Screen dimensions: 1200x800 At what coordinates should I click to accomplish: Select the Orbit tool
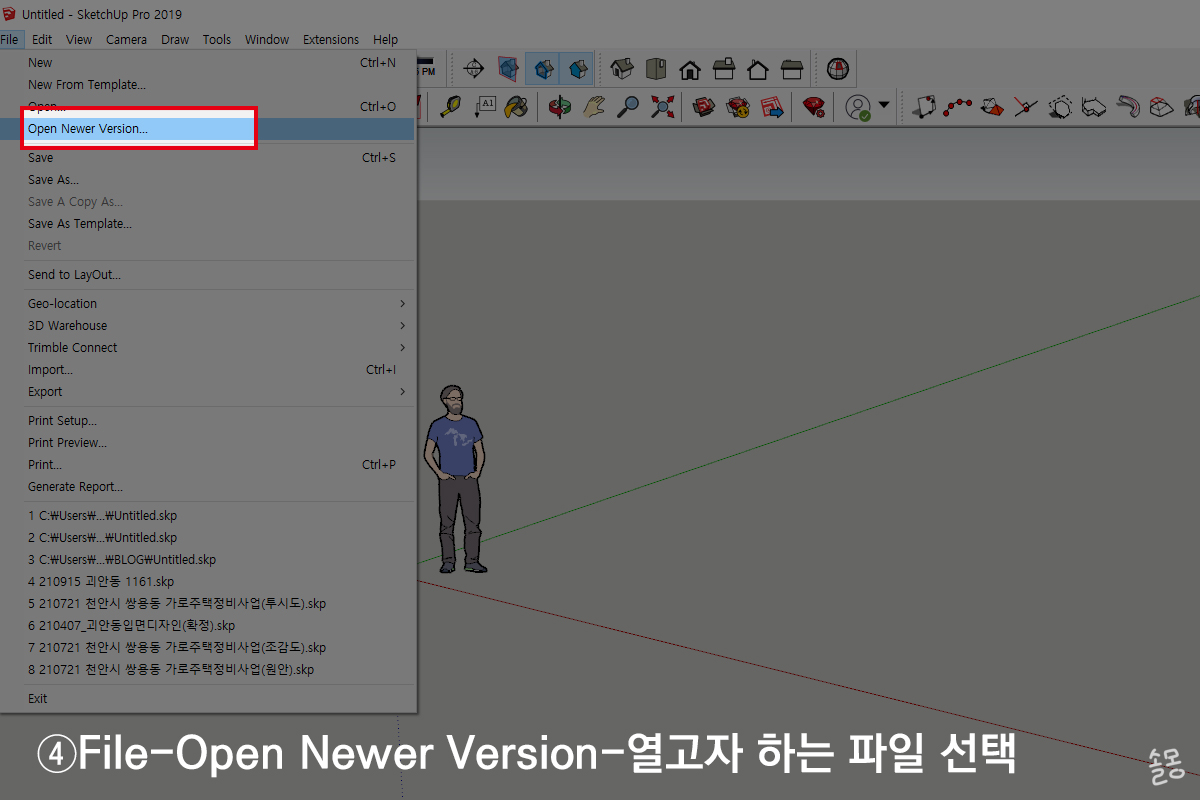pyautogui.click(x=561, y=106)
